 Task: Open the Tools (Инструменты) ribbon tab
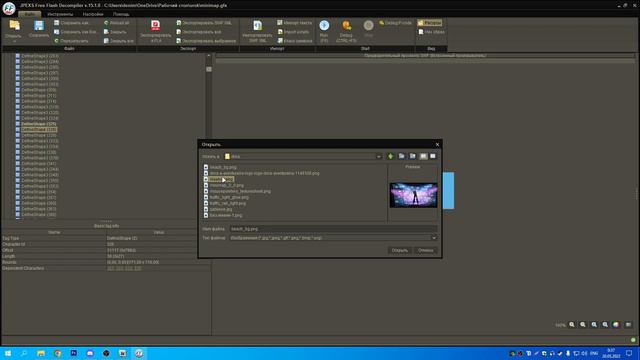tap(60, 14)
